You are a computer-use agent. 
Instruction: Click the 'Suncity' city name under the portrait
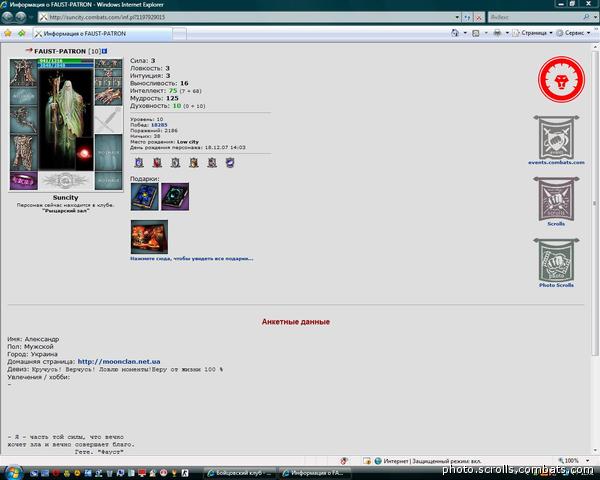coord(65,198)
